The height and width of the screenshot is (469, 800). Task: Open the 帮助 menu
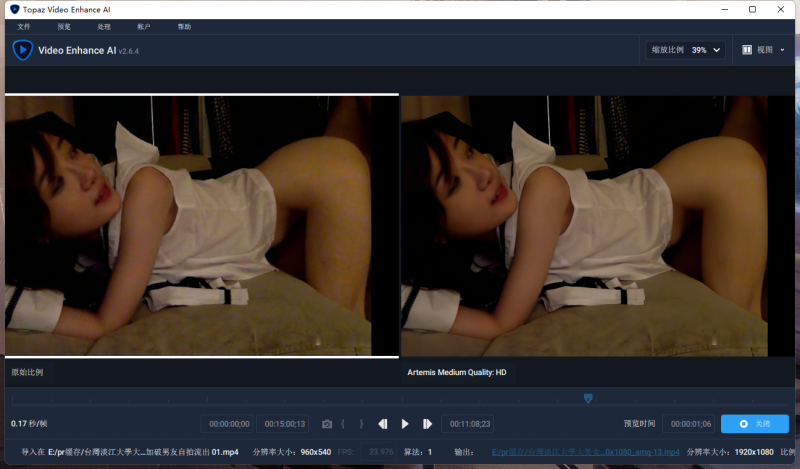[x=184, y=26]
